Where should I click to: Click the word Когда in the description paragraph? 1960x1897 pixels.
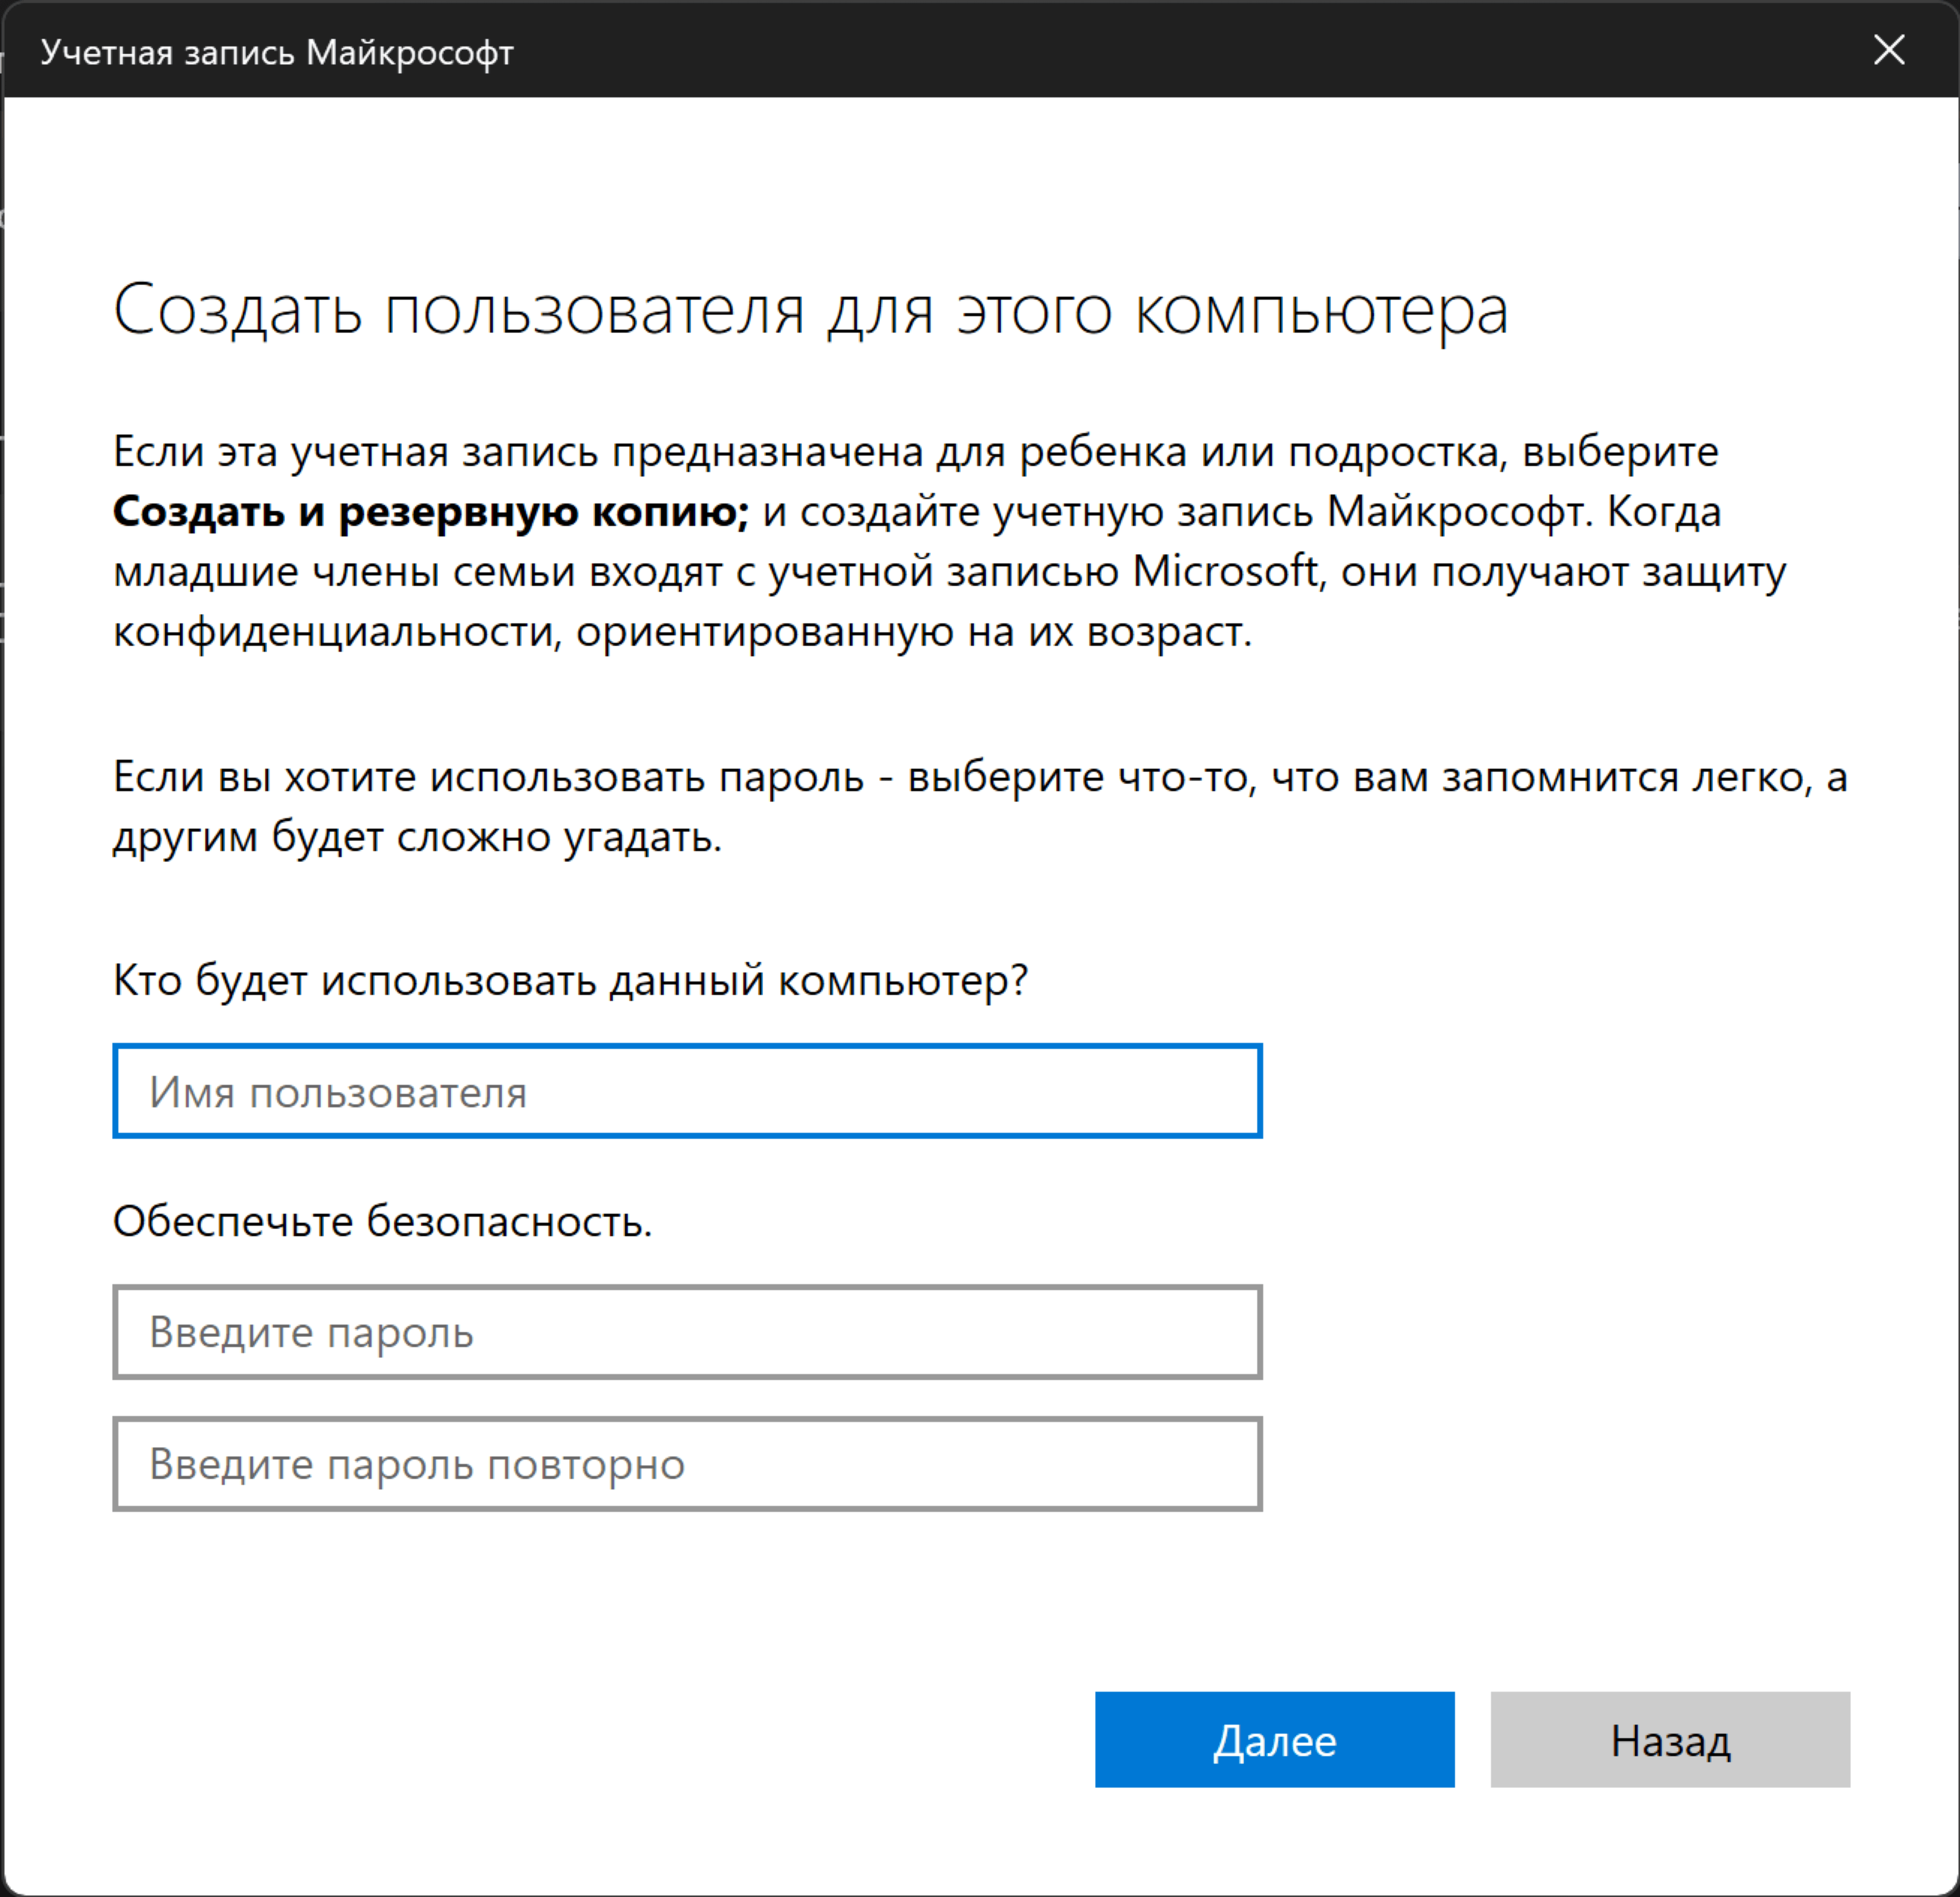(1664, 512)
